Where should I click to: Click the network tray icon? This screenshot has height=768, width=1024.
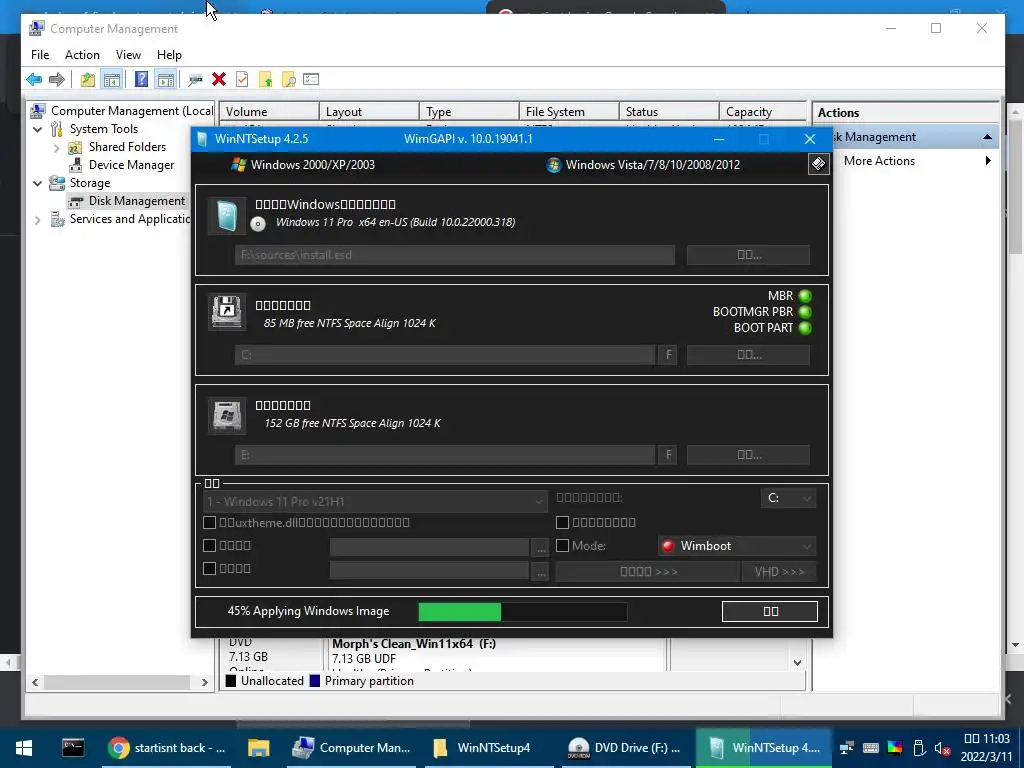[847, 748]
